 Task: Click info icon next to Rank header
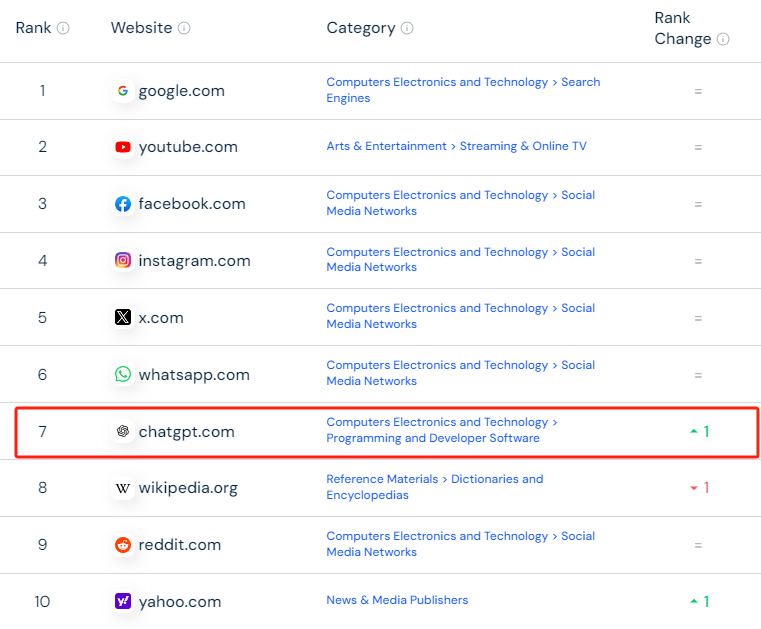(x=63, y=28)
